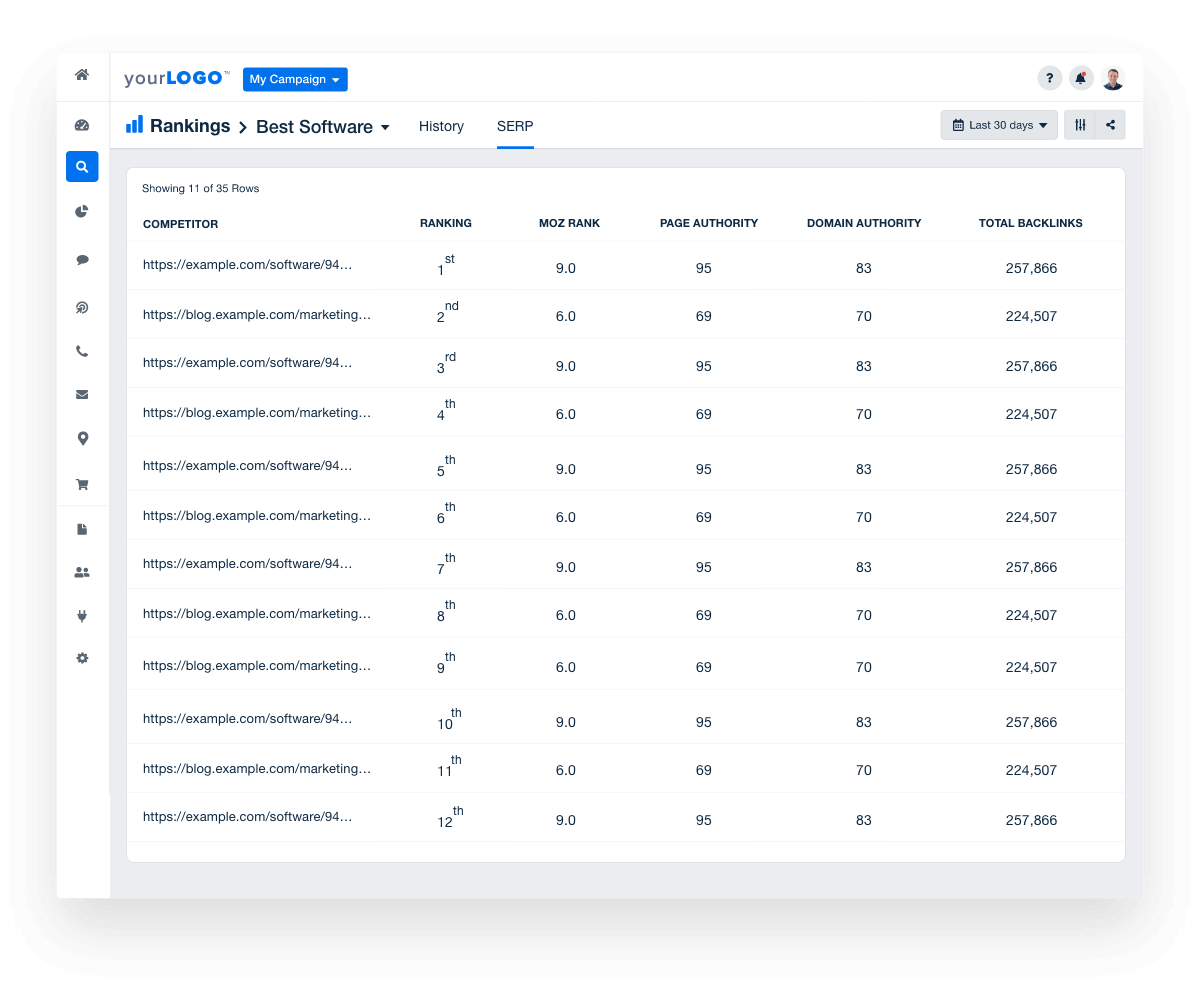Open the competitor URL ranked 10th

248,718
